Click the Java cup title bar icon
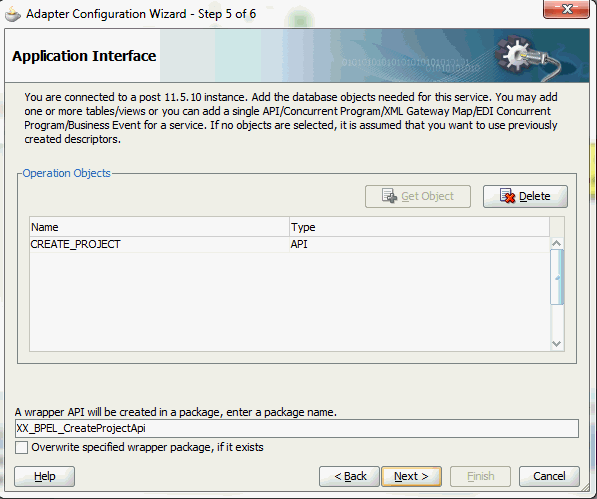This screenshot has width=597, height=499. pyautogui.click(x=12, y=14)
